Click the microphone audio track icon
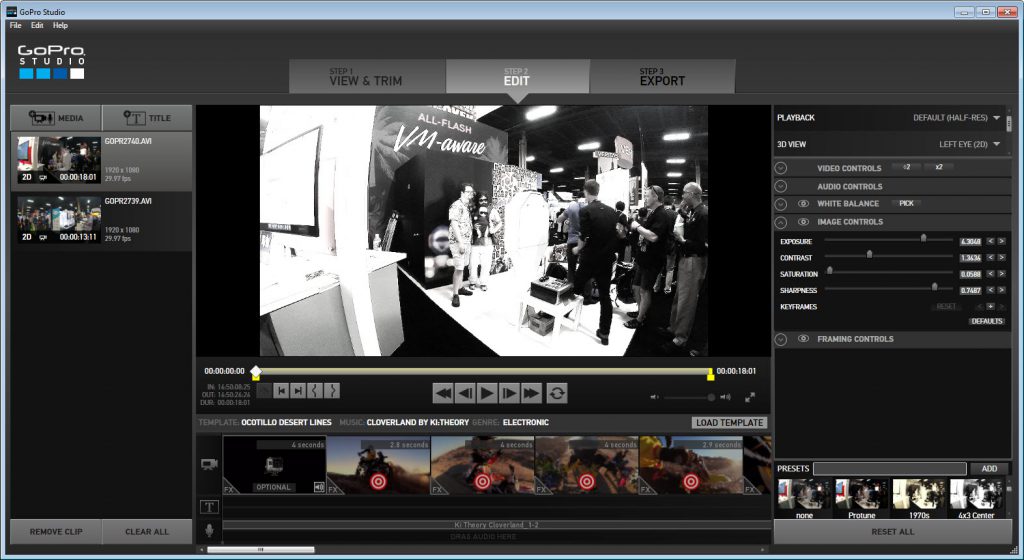The width and height of the screenshot is (1024, 560). tap(209, 530)
